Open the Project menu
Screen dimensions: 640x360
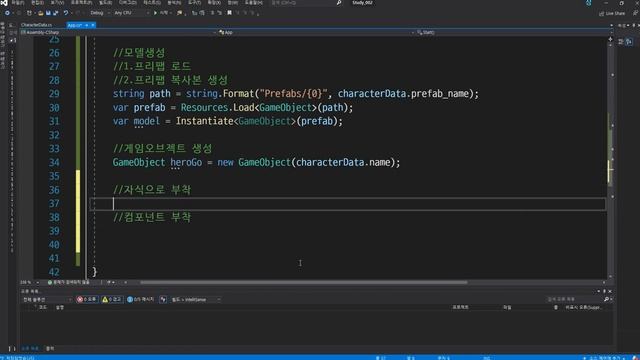tap(81, 3)
